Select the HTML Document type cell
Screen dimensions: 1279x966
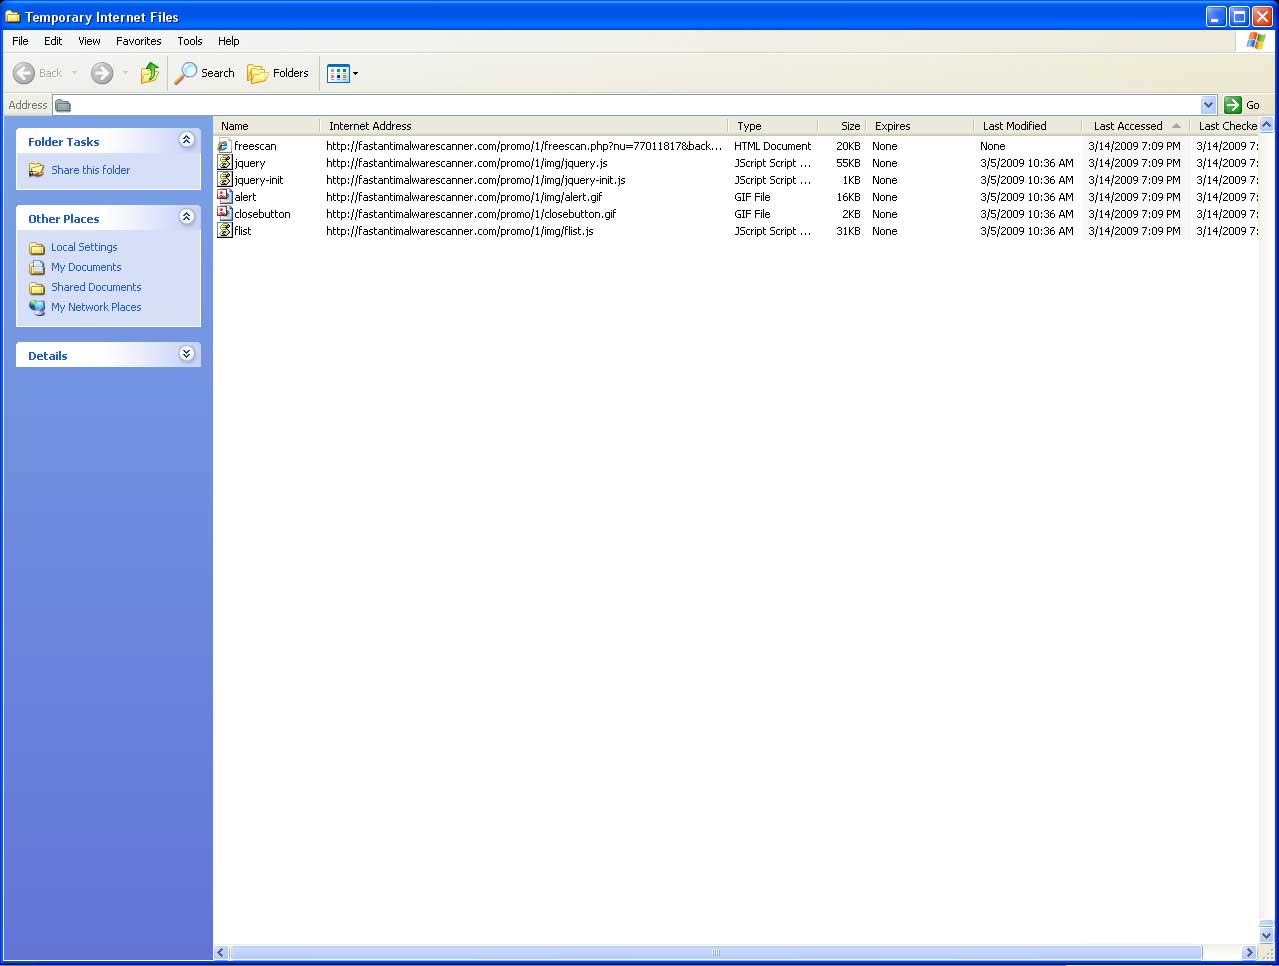coord(772,146)
